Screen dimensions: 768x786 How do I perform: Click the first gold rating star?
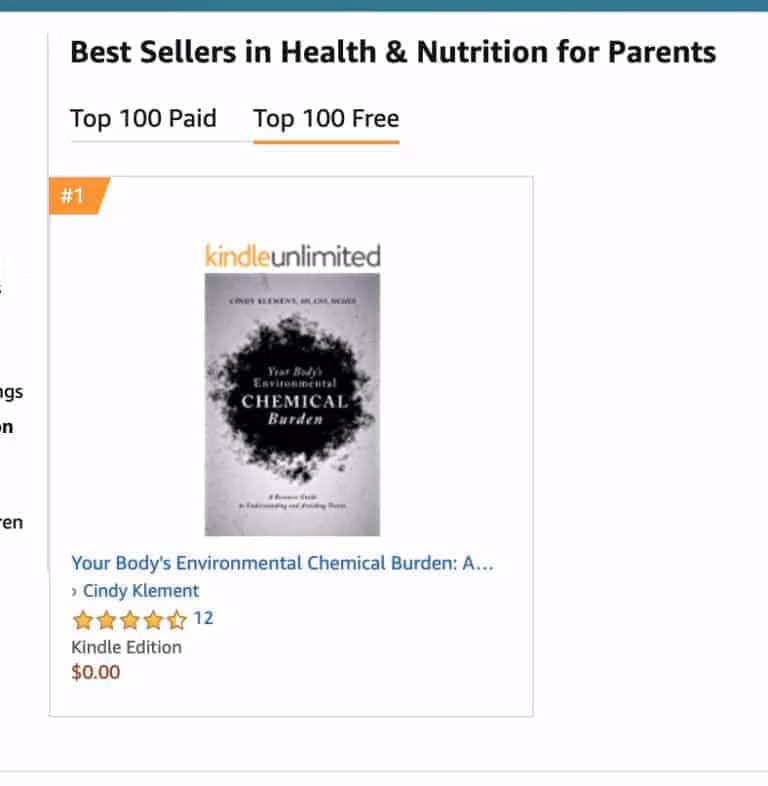tap(82, 620)
